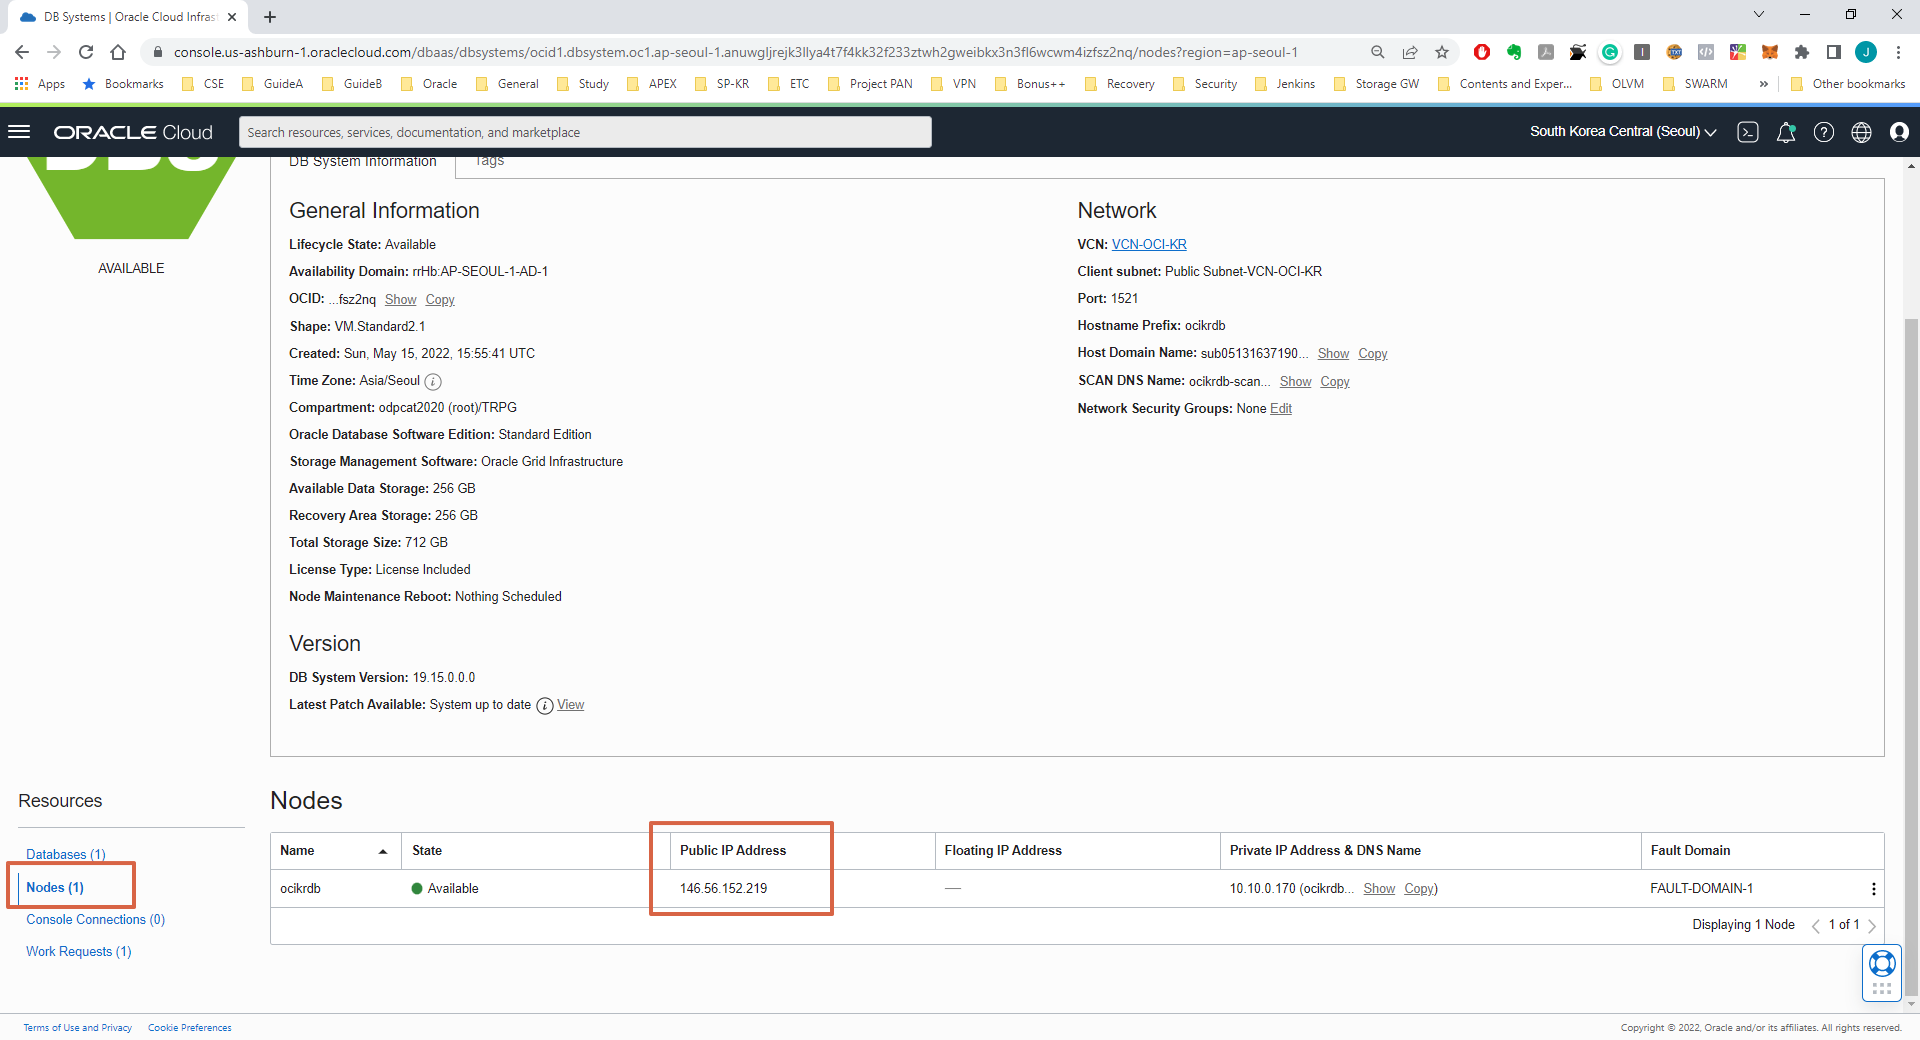This screenshot has width=1920, height=1040.
Task: Click the browser address bar URL
Action: pos(735,52)
